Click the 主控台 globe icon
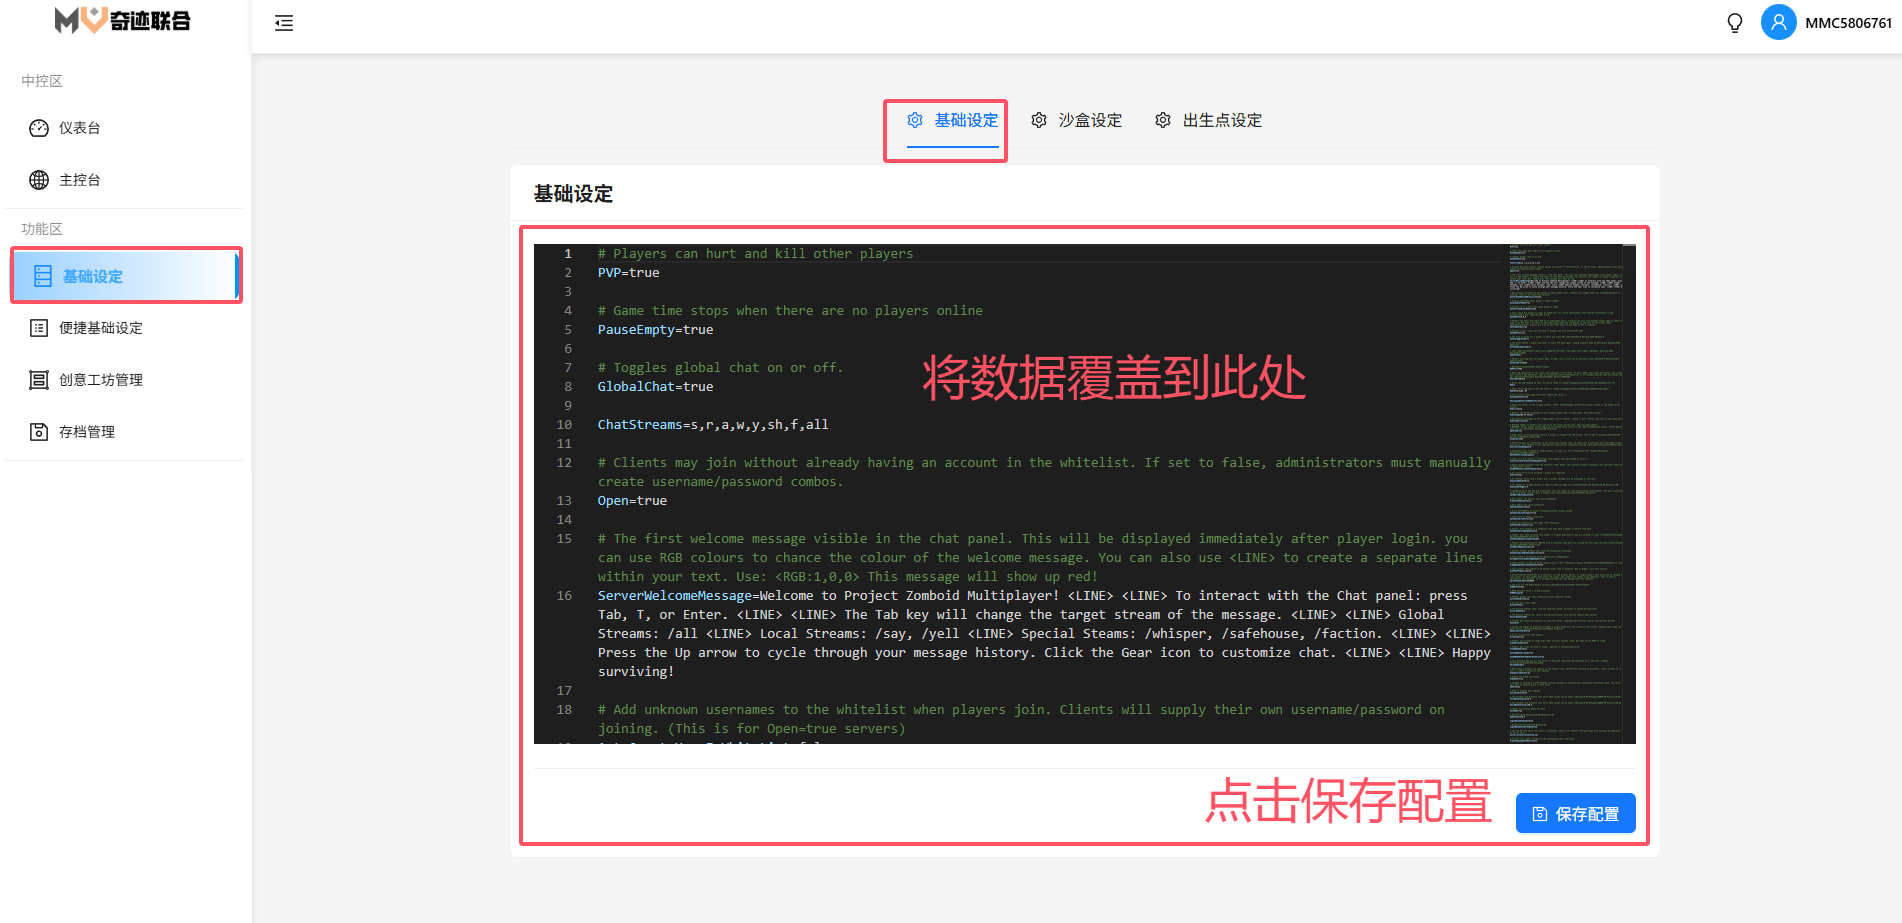Viewport: 1902px width, 923px height. click(x=39, y=180)
